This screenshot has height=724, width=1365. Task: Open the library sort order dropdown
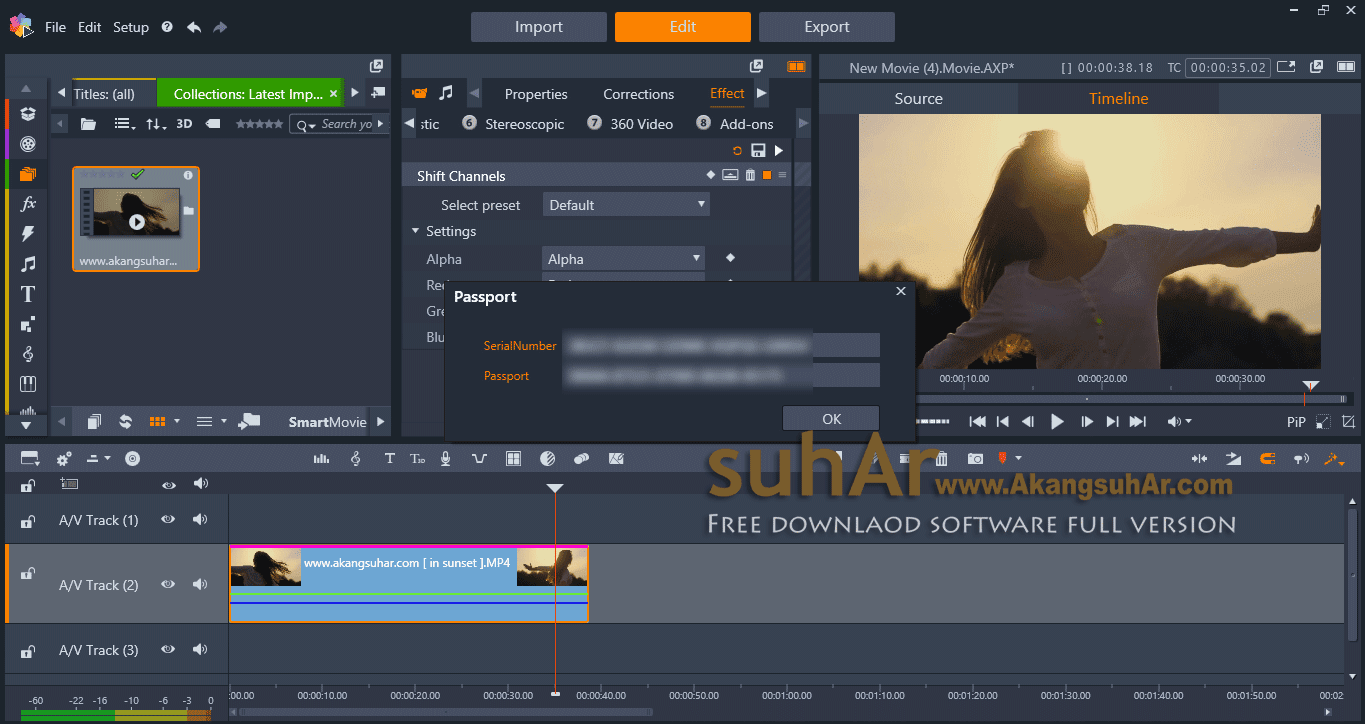pos(156,124)
